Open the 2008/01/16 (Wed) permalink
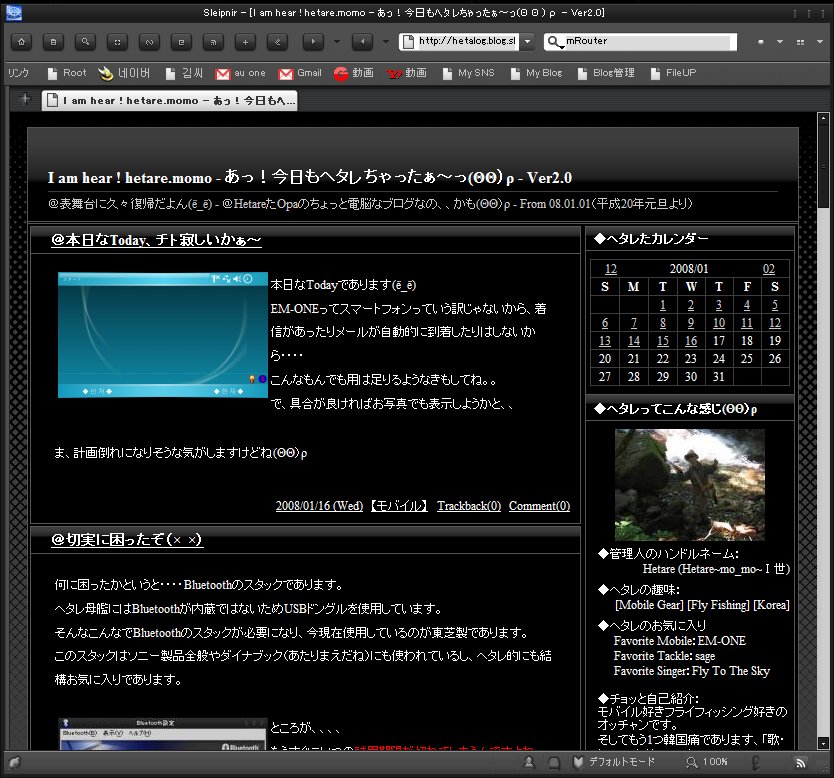The width and height of the screenshot is (834, 778). coord(319,506)
